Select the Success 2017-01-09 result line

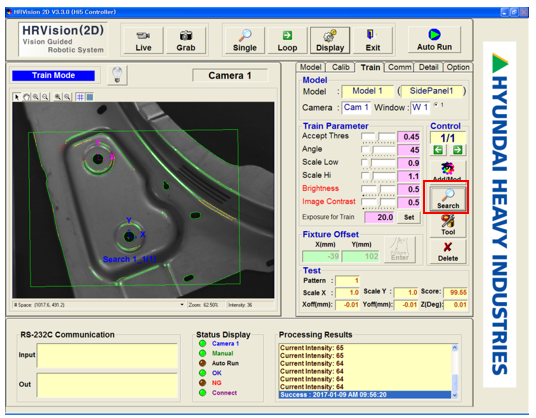365,395
